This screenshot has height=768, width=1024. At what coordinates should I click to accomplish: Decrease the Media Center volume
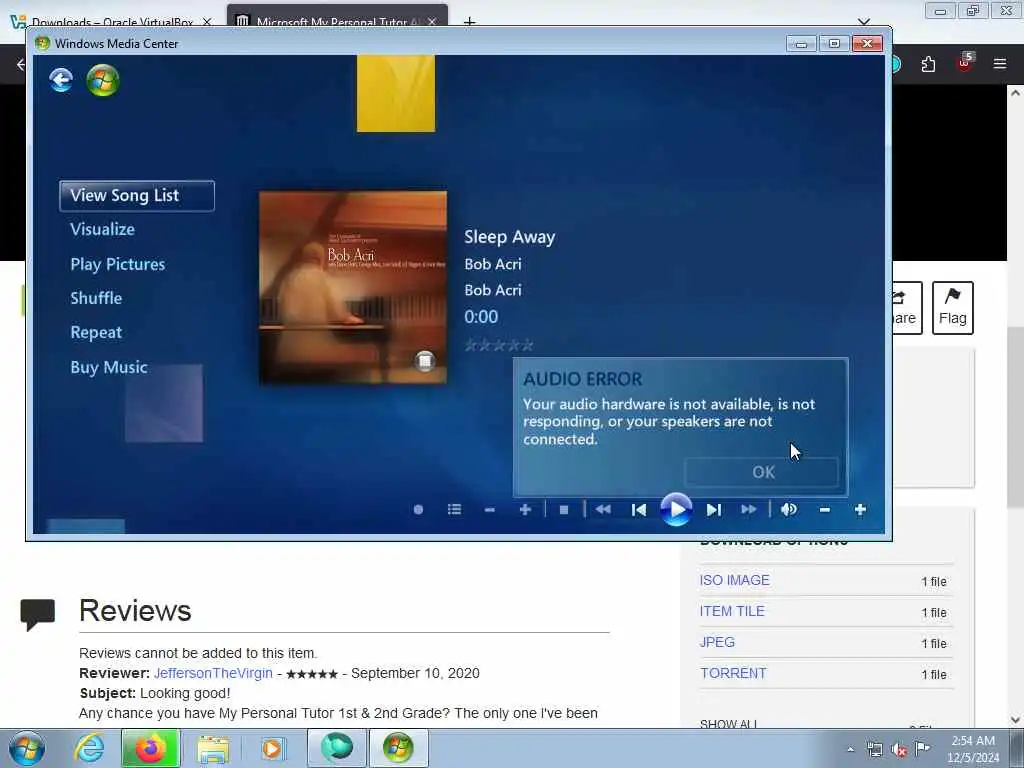pos(825,510)
